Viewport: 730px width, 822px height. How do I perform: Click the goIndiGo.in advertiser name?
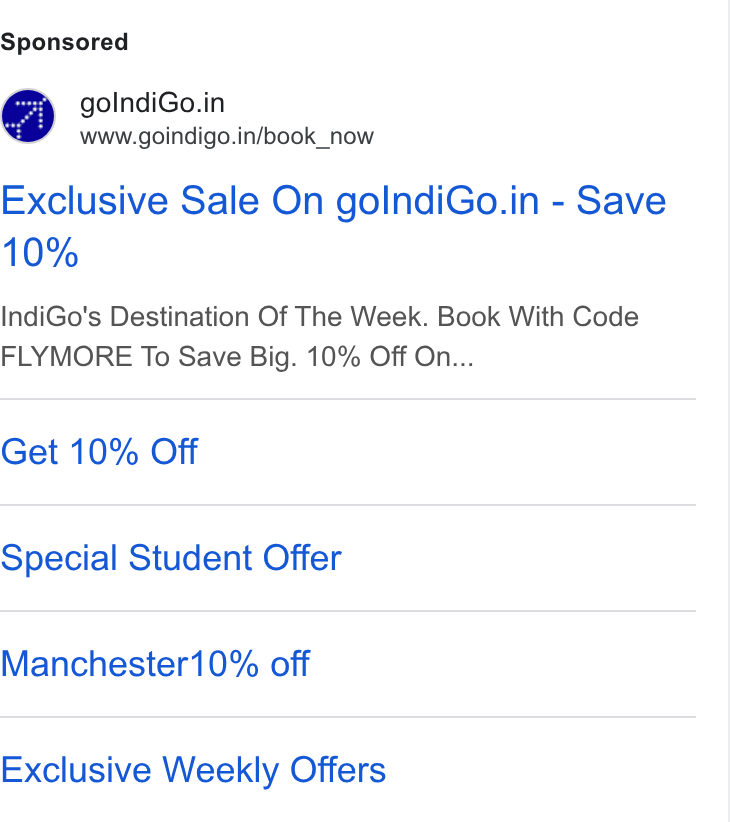pyautogui.click(x=152, y=103)
